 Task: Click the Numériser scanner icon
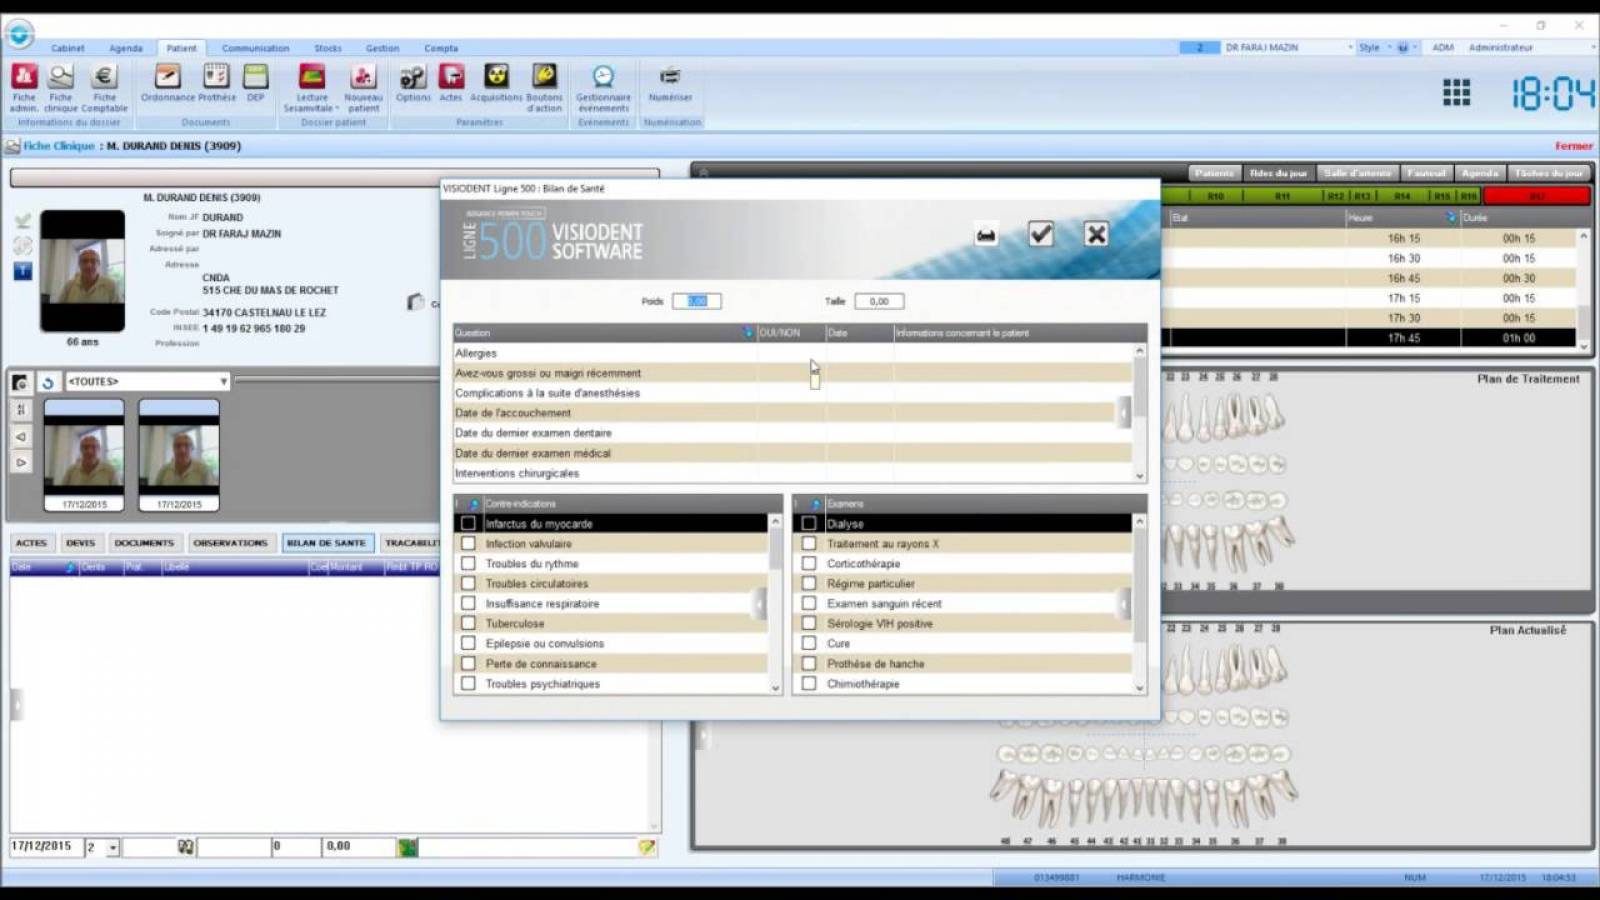click(670, 78)
